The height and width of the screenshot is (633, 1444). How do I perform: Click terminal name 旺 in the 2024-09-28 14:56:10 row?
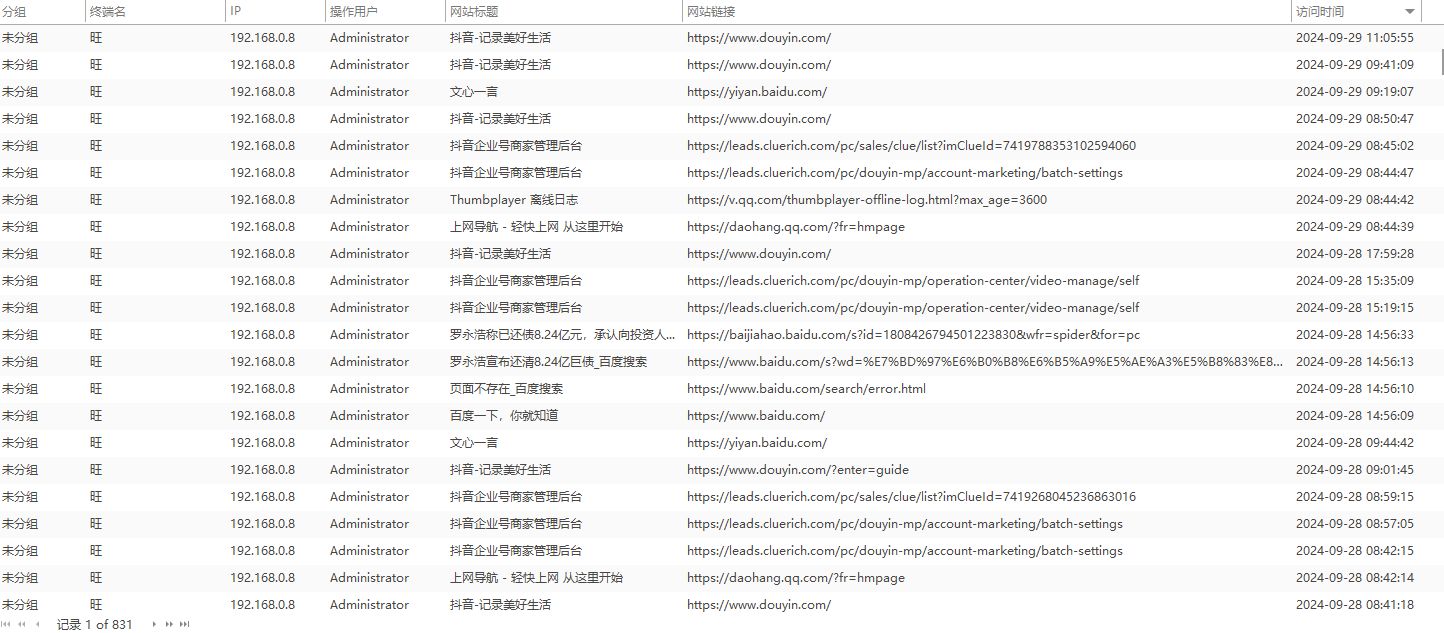96,389
